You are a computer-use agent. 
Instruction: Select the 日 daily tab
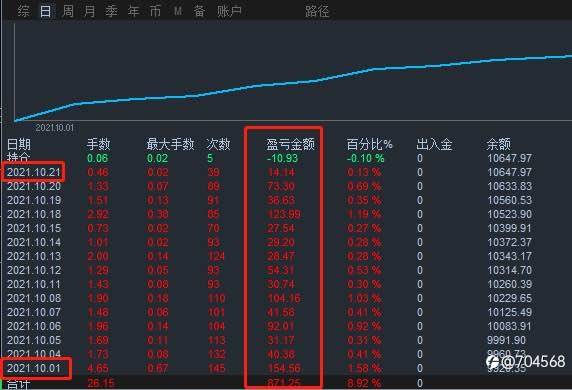(46, 11)
